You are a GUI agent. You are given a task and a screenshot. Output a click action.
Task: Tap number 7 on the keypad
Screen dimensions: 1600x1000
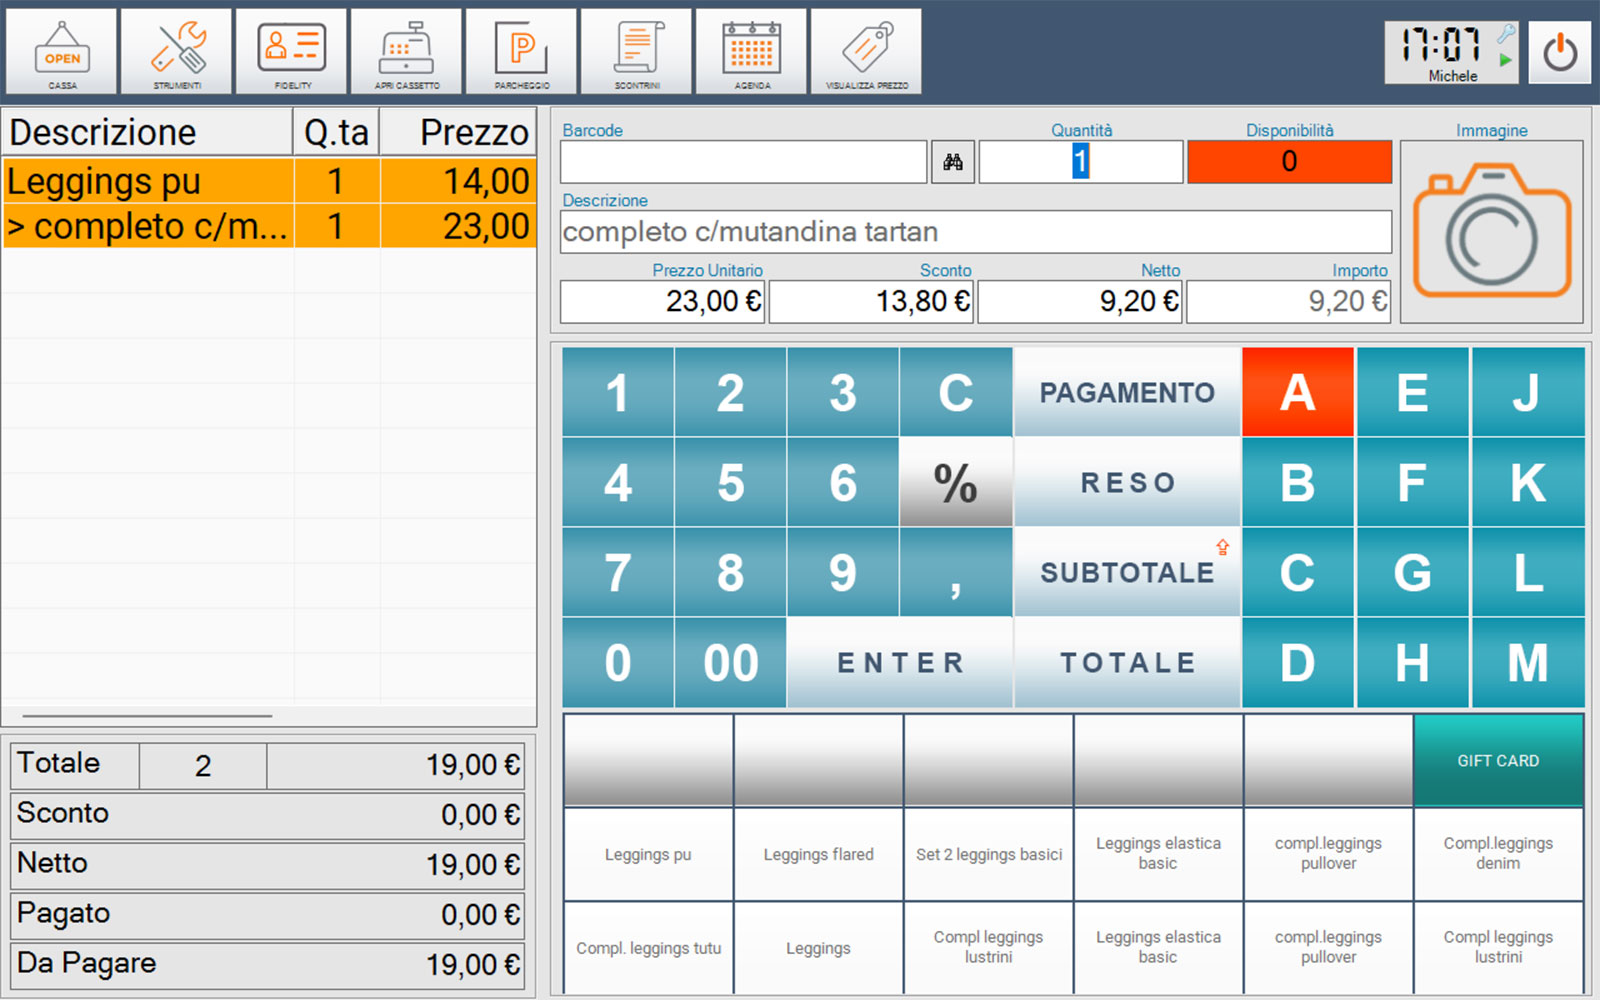(618, 572)
